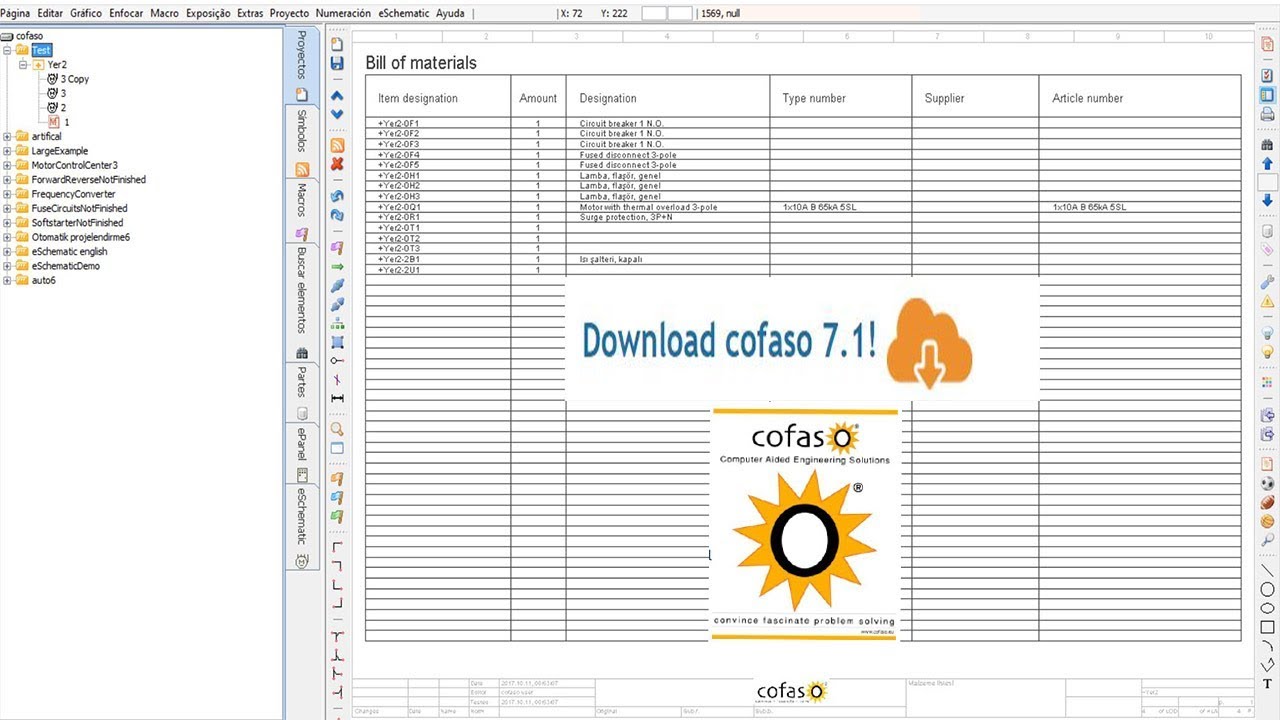Click the red X delete icon
Screen dimensions: 1280x720
tap(337, 164)
